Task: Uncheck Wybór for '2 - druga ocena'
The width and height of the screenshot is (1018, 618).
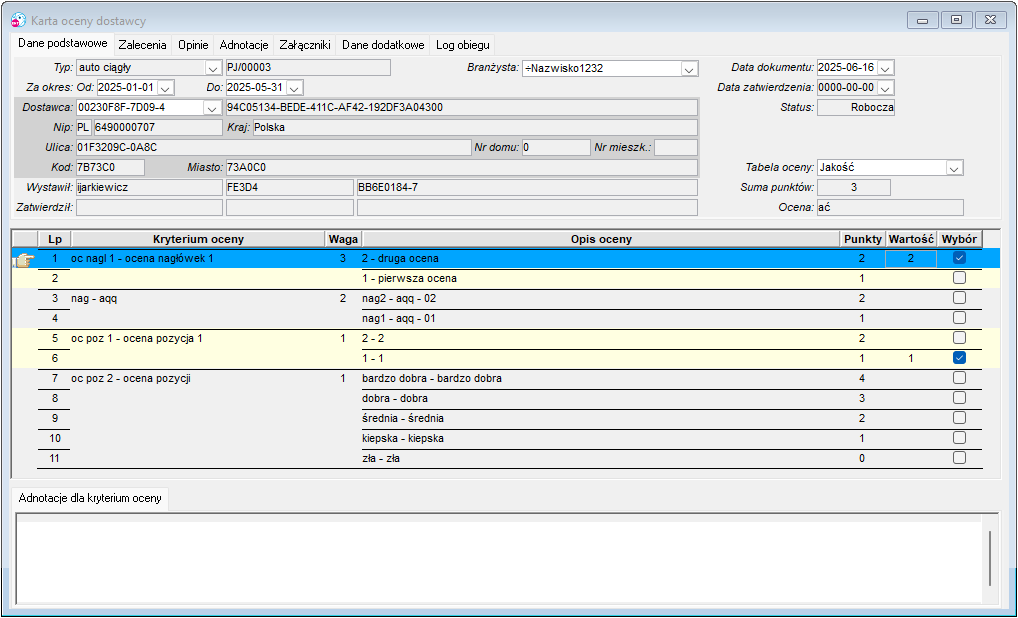Action: [959, 258]
